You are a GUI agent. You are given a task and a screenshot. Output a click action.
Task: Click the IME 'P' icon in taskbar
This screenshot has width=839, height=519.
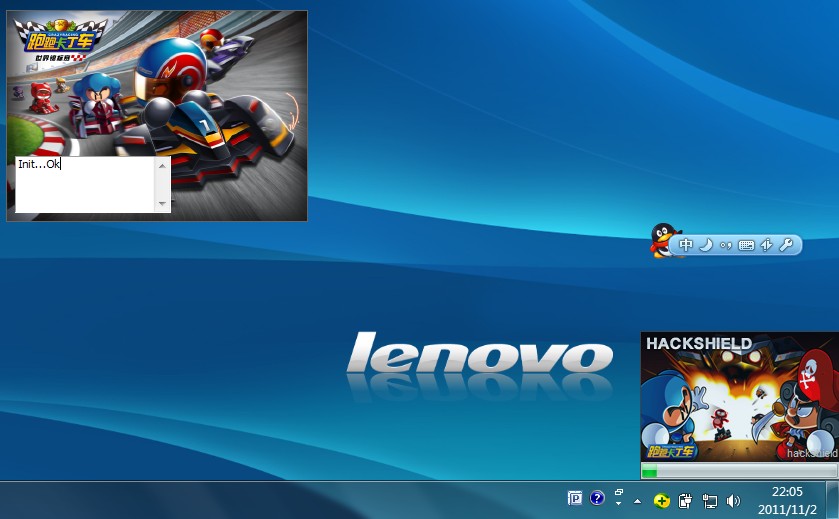click(x=575, y=499)
